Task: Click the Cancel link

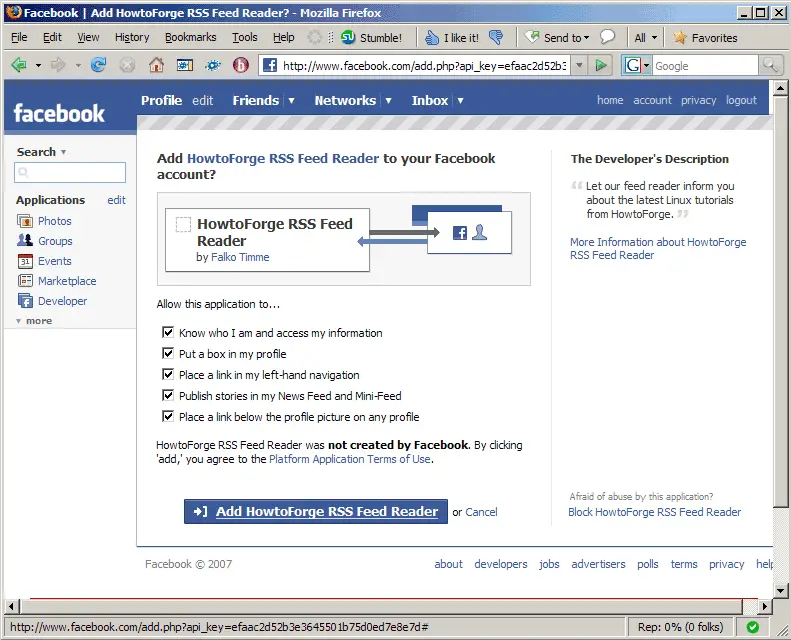Action: coord(481,512)
